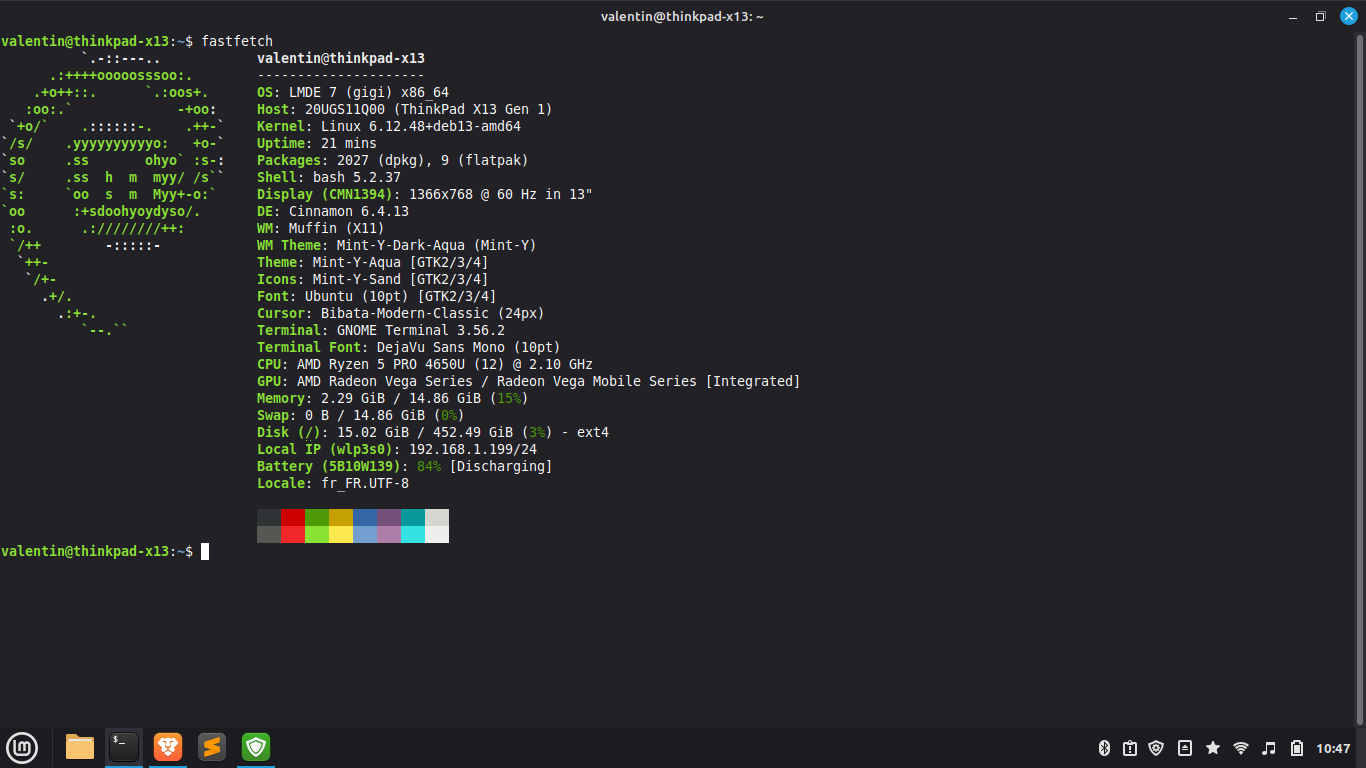
Task: Open the sound applet music note
Action: (1269, 748)
